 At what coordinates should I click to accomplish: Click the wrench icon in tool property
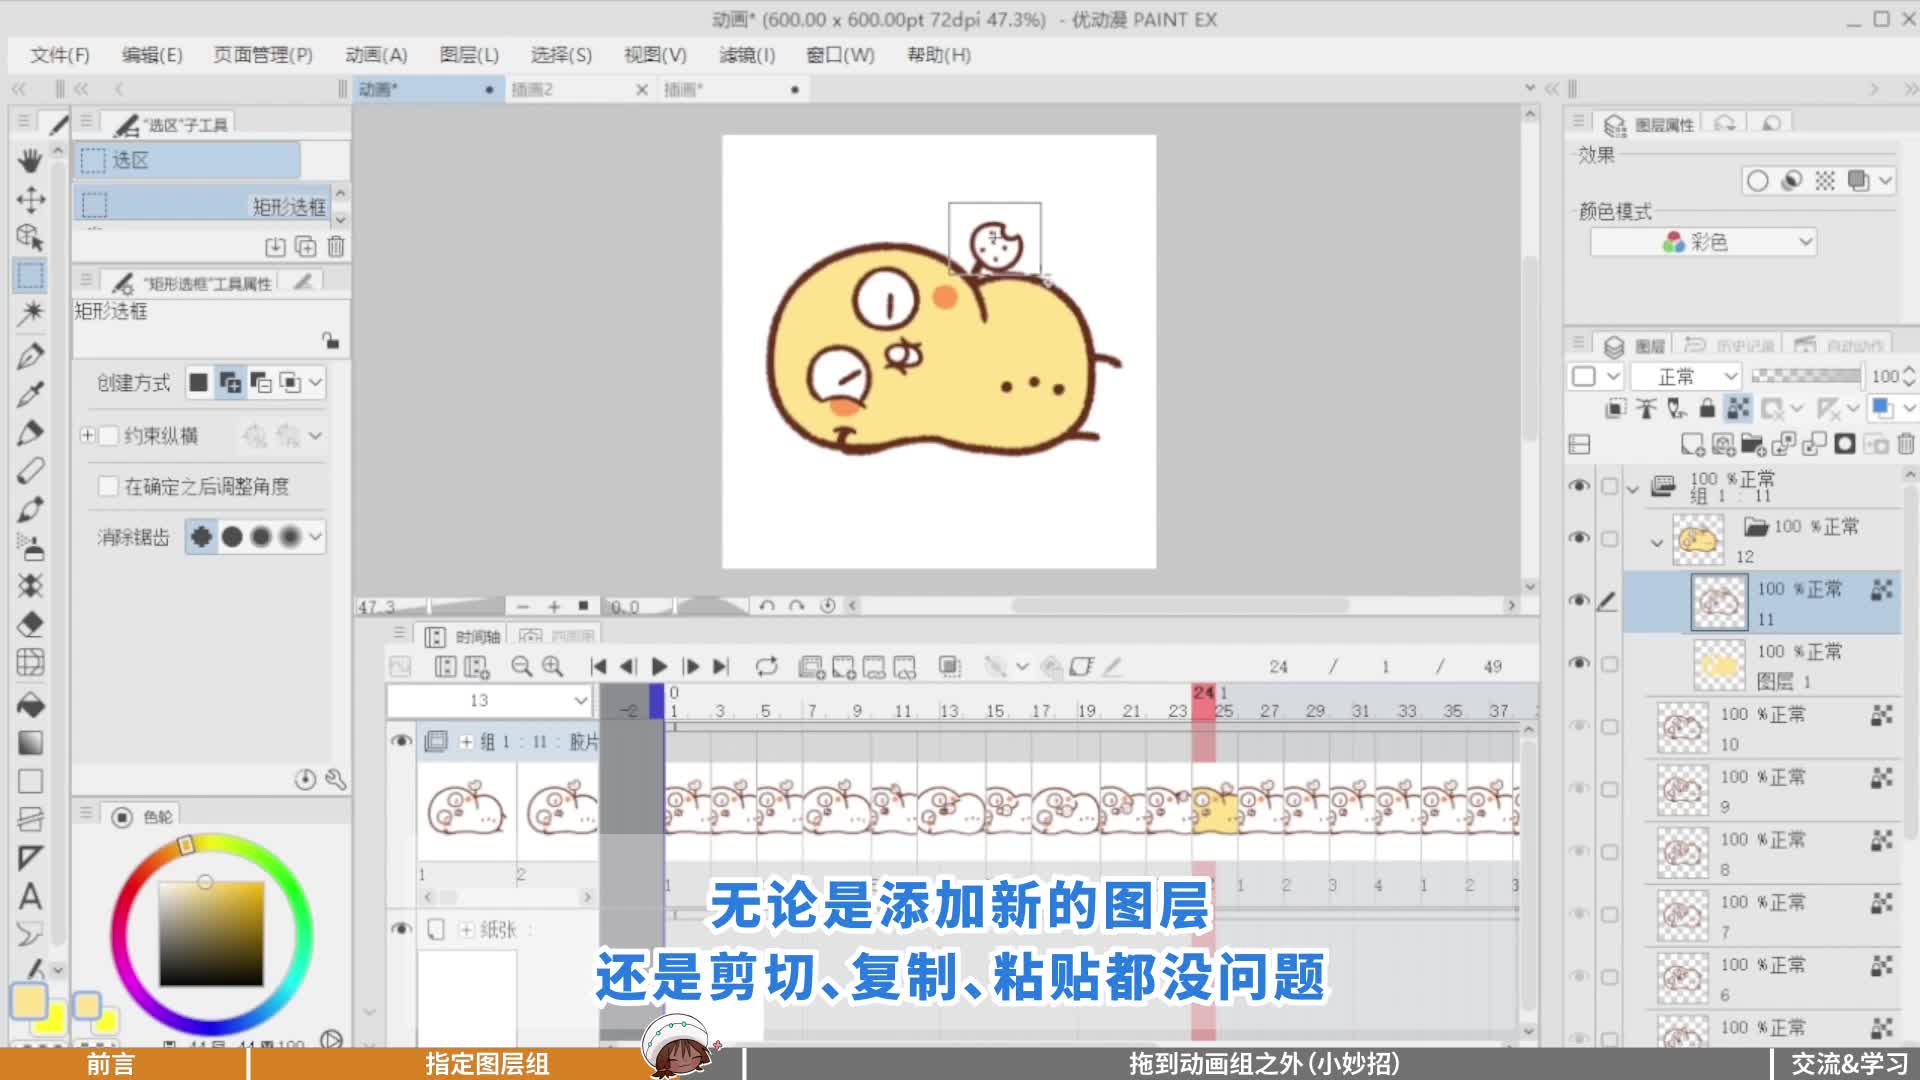(x=336, y=779)
